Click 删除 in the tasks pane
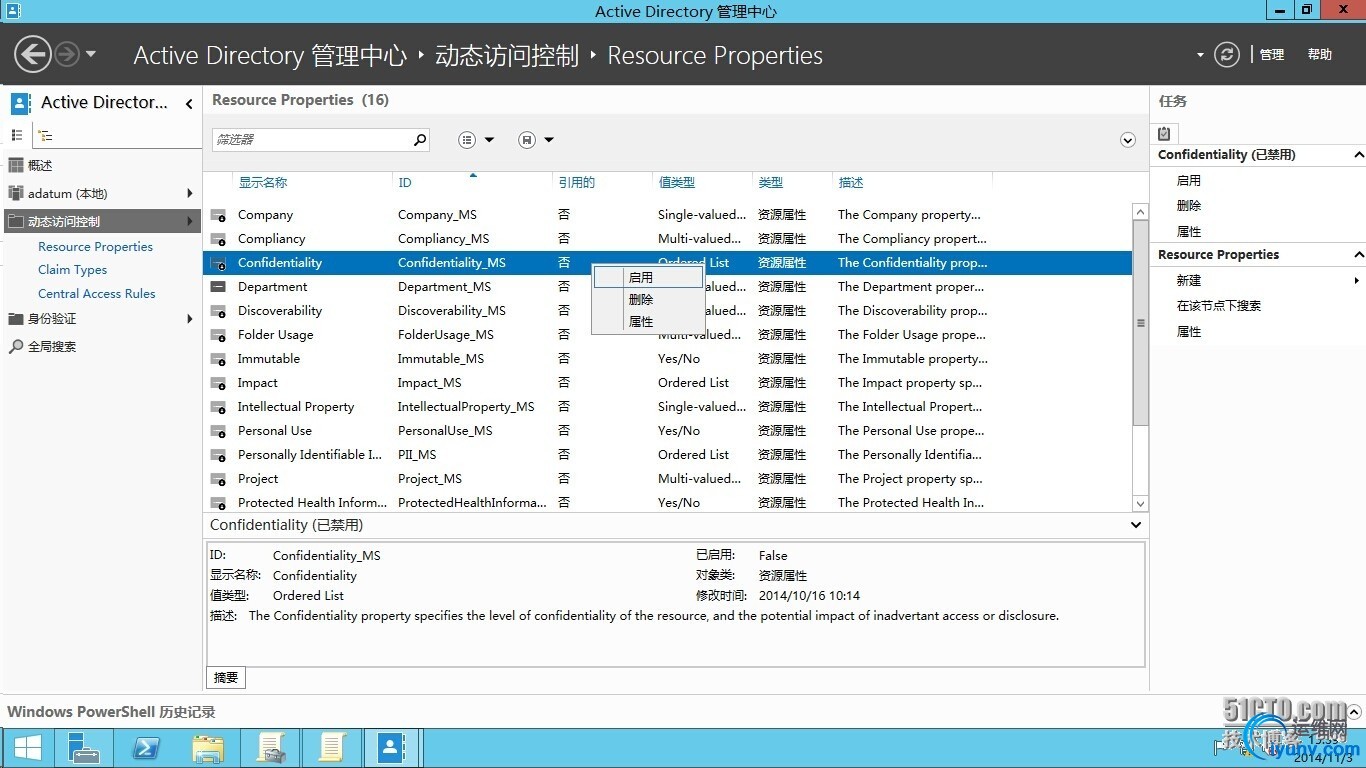1366x768 pixels. 1189,206
